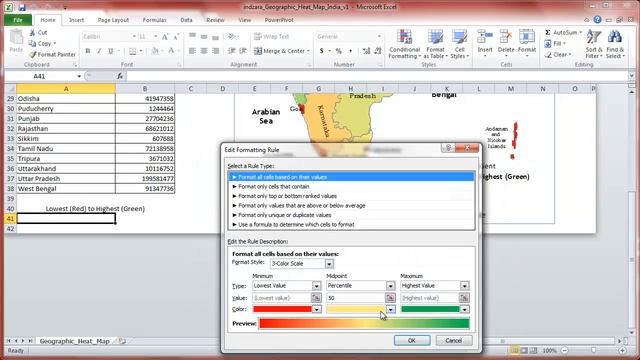Open the File tab

pos(18,20)
